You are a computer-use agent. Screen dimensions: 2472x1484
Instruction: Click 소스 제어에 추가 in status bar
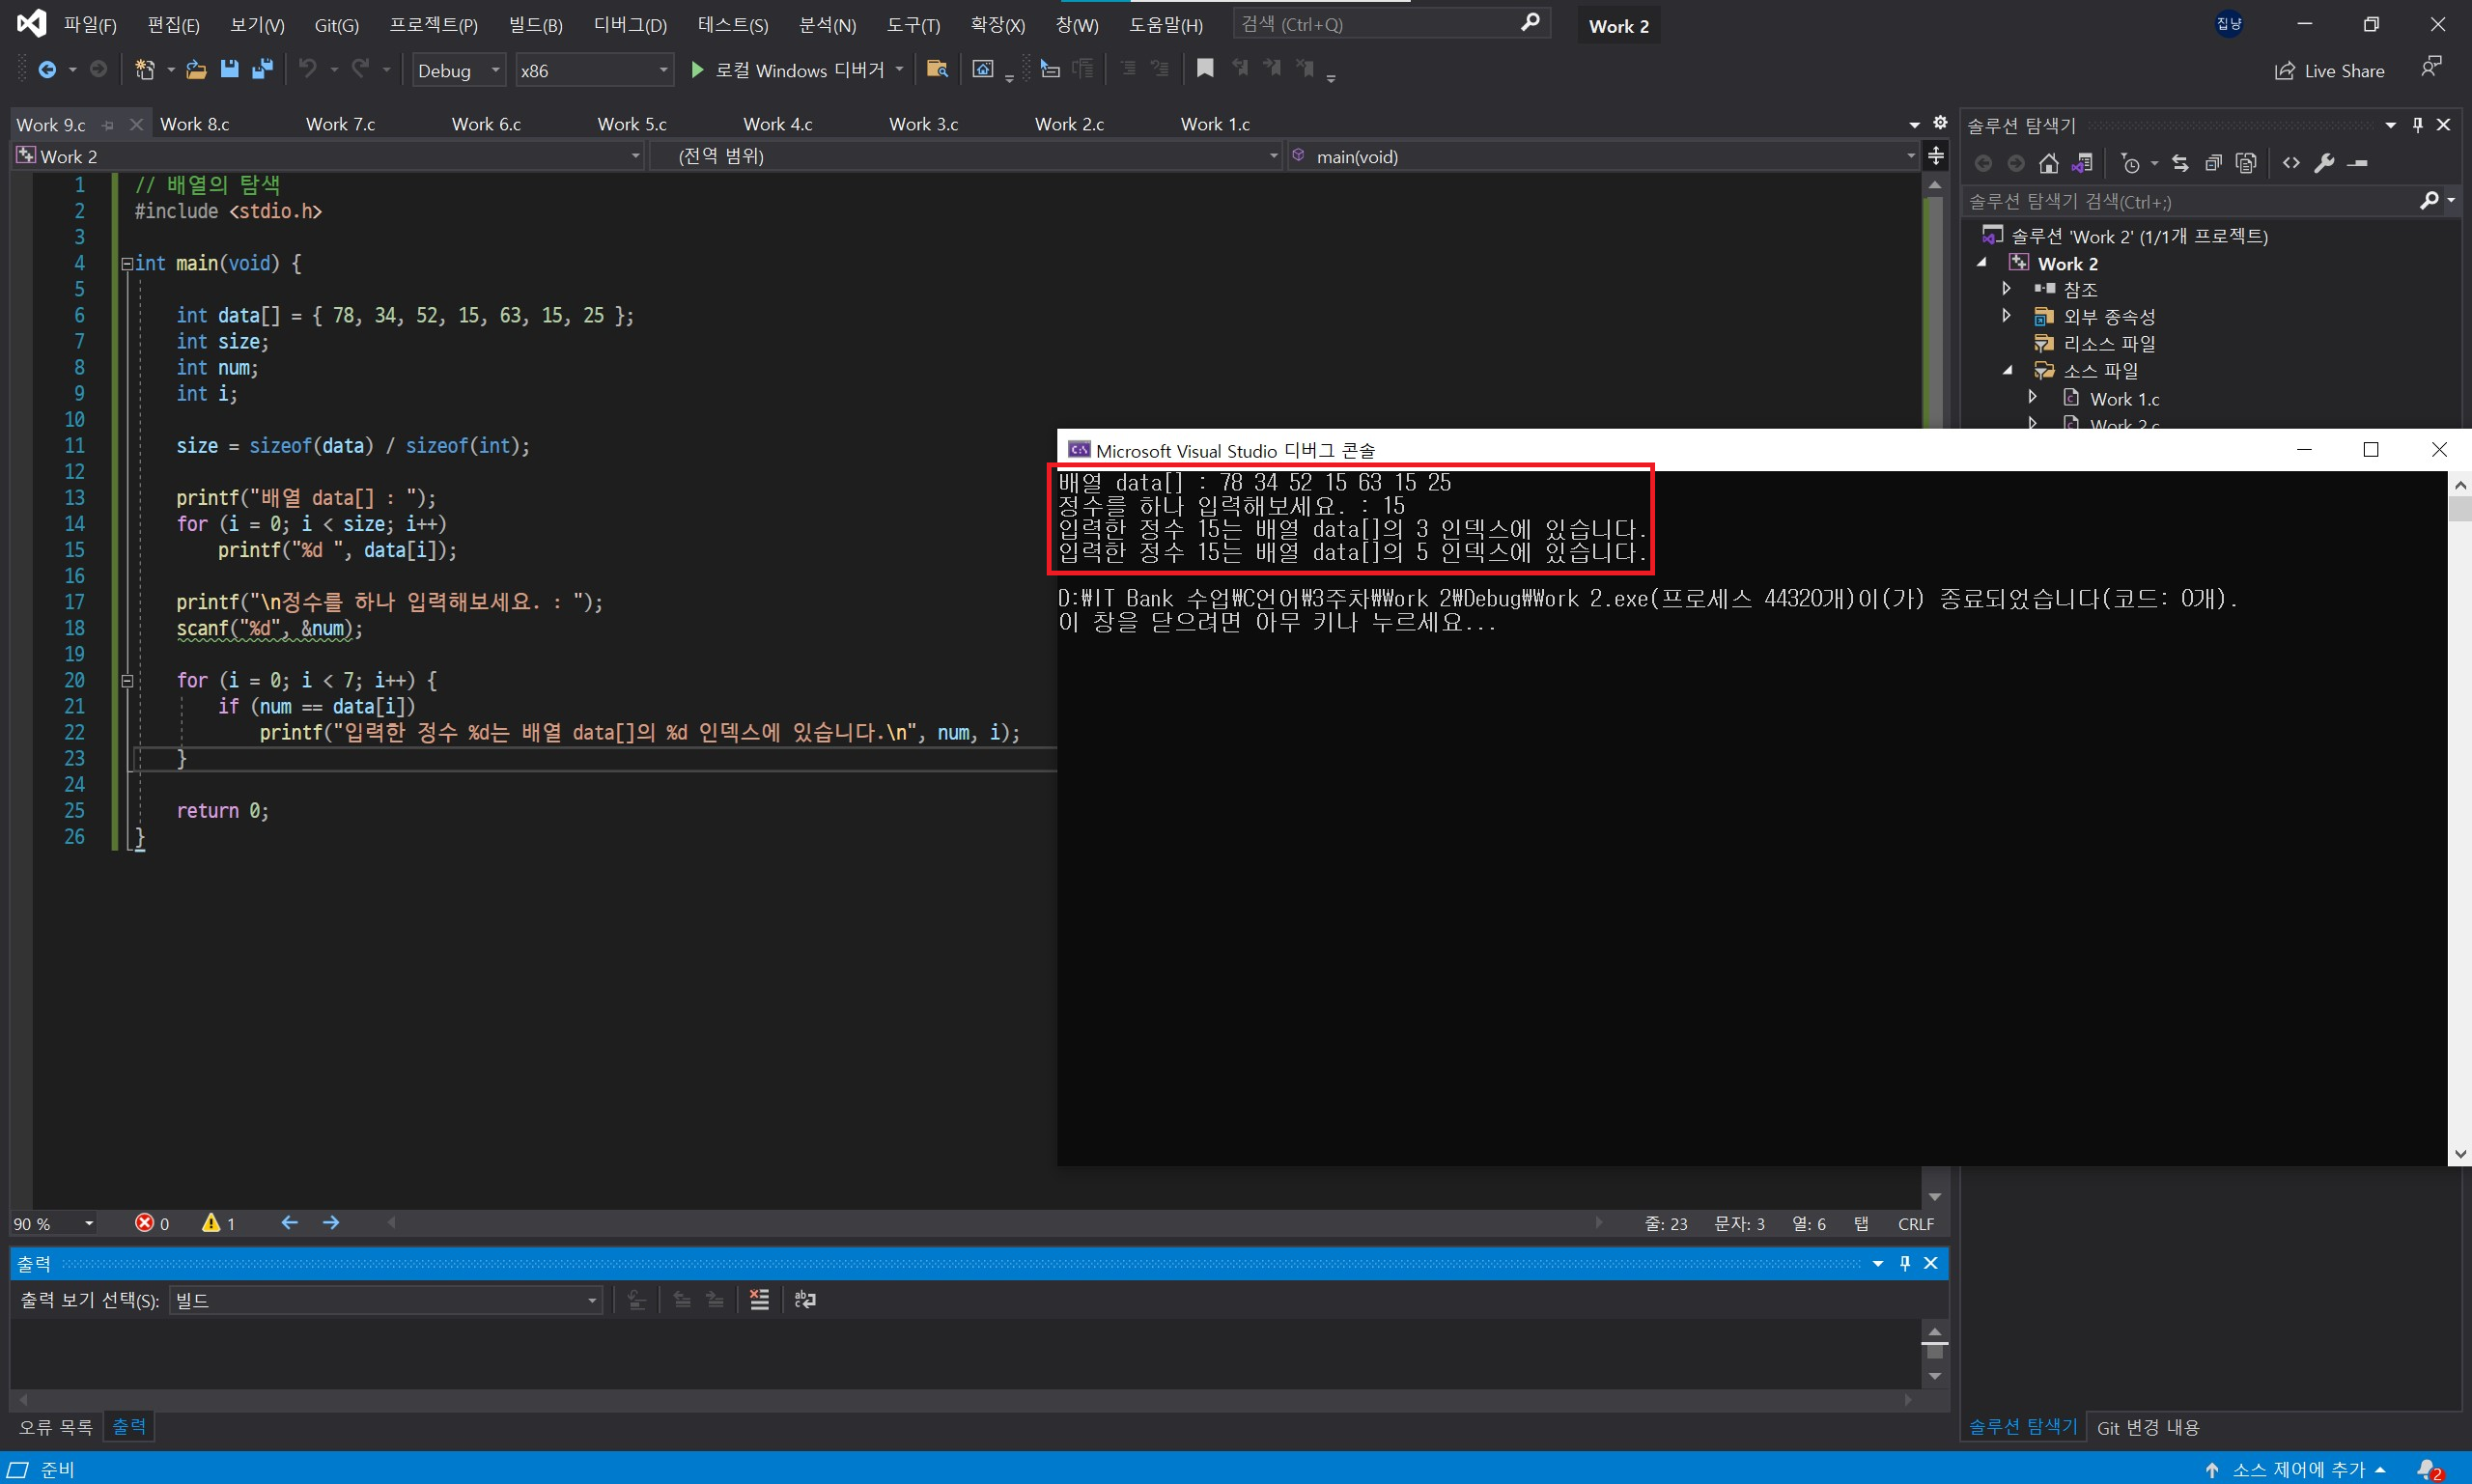coord(2298,1469)
